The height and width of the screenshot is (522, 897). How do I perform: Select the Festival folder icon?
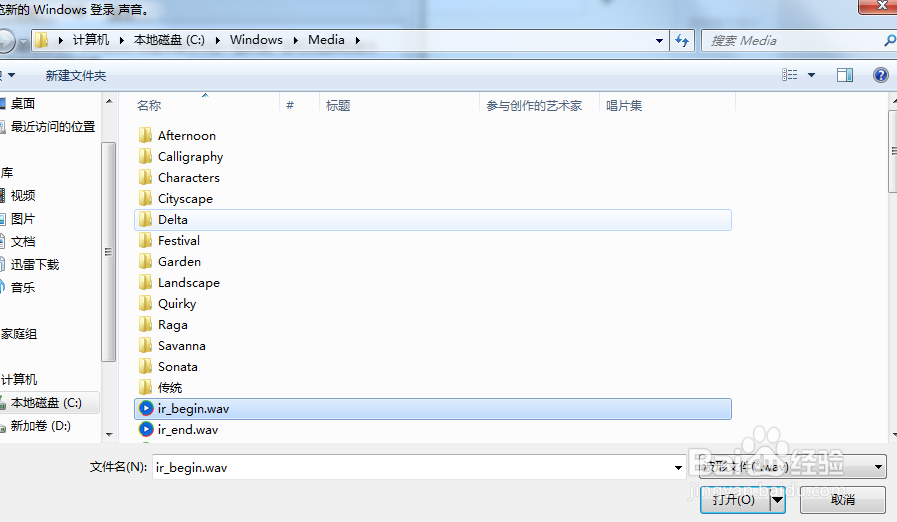click(145, 240)
